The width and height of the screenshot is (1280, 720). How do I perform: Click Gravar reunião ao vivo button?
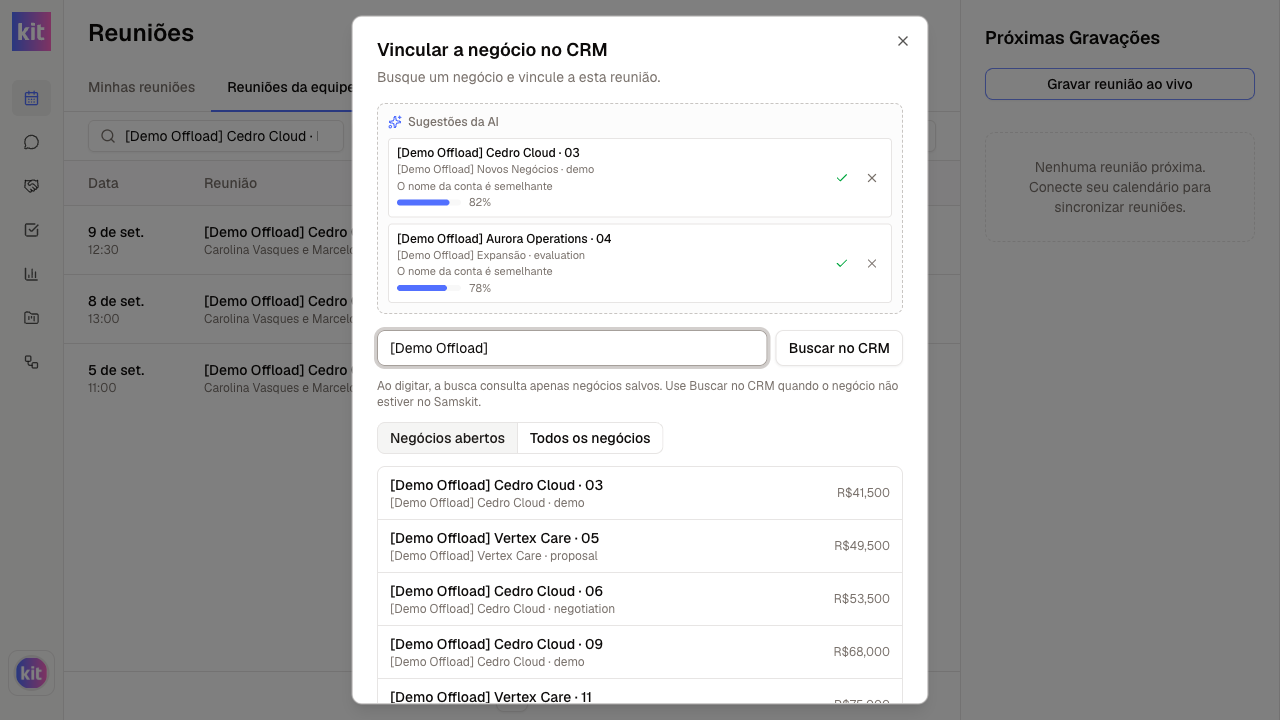pos(1120,84)
